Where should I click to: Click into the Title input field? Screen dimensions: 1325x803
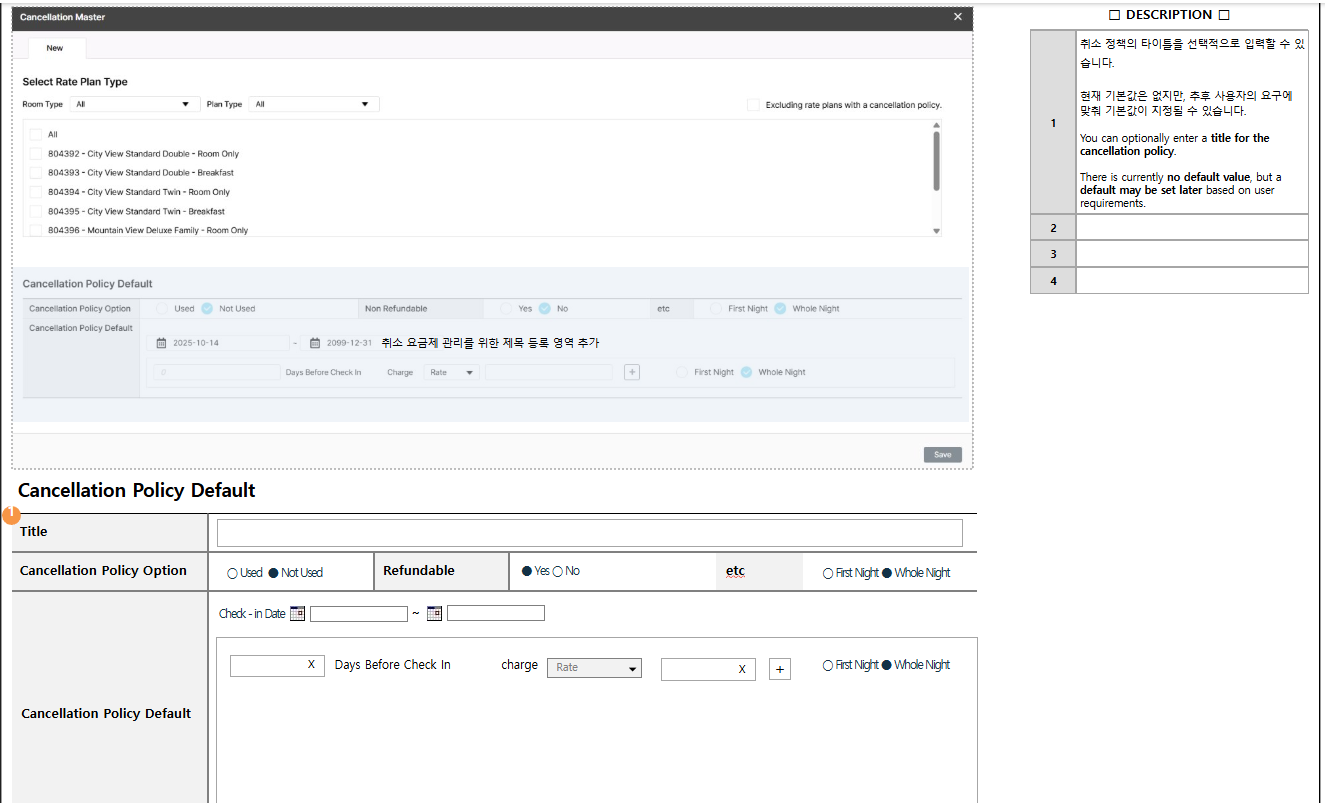click(x=589, y=533)
